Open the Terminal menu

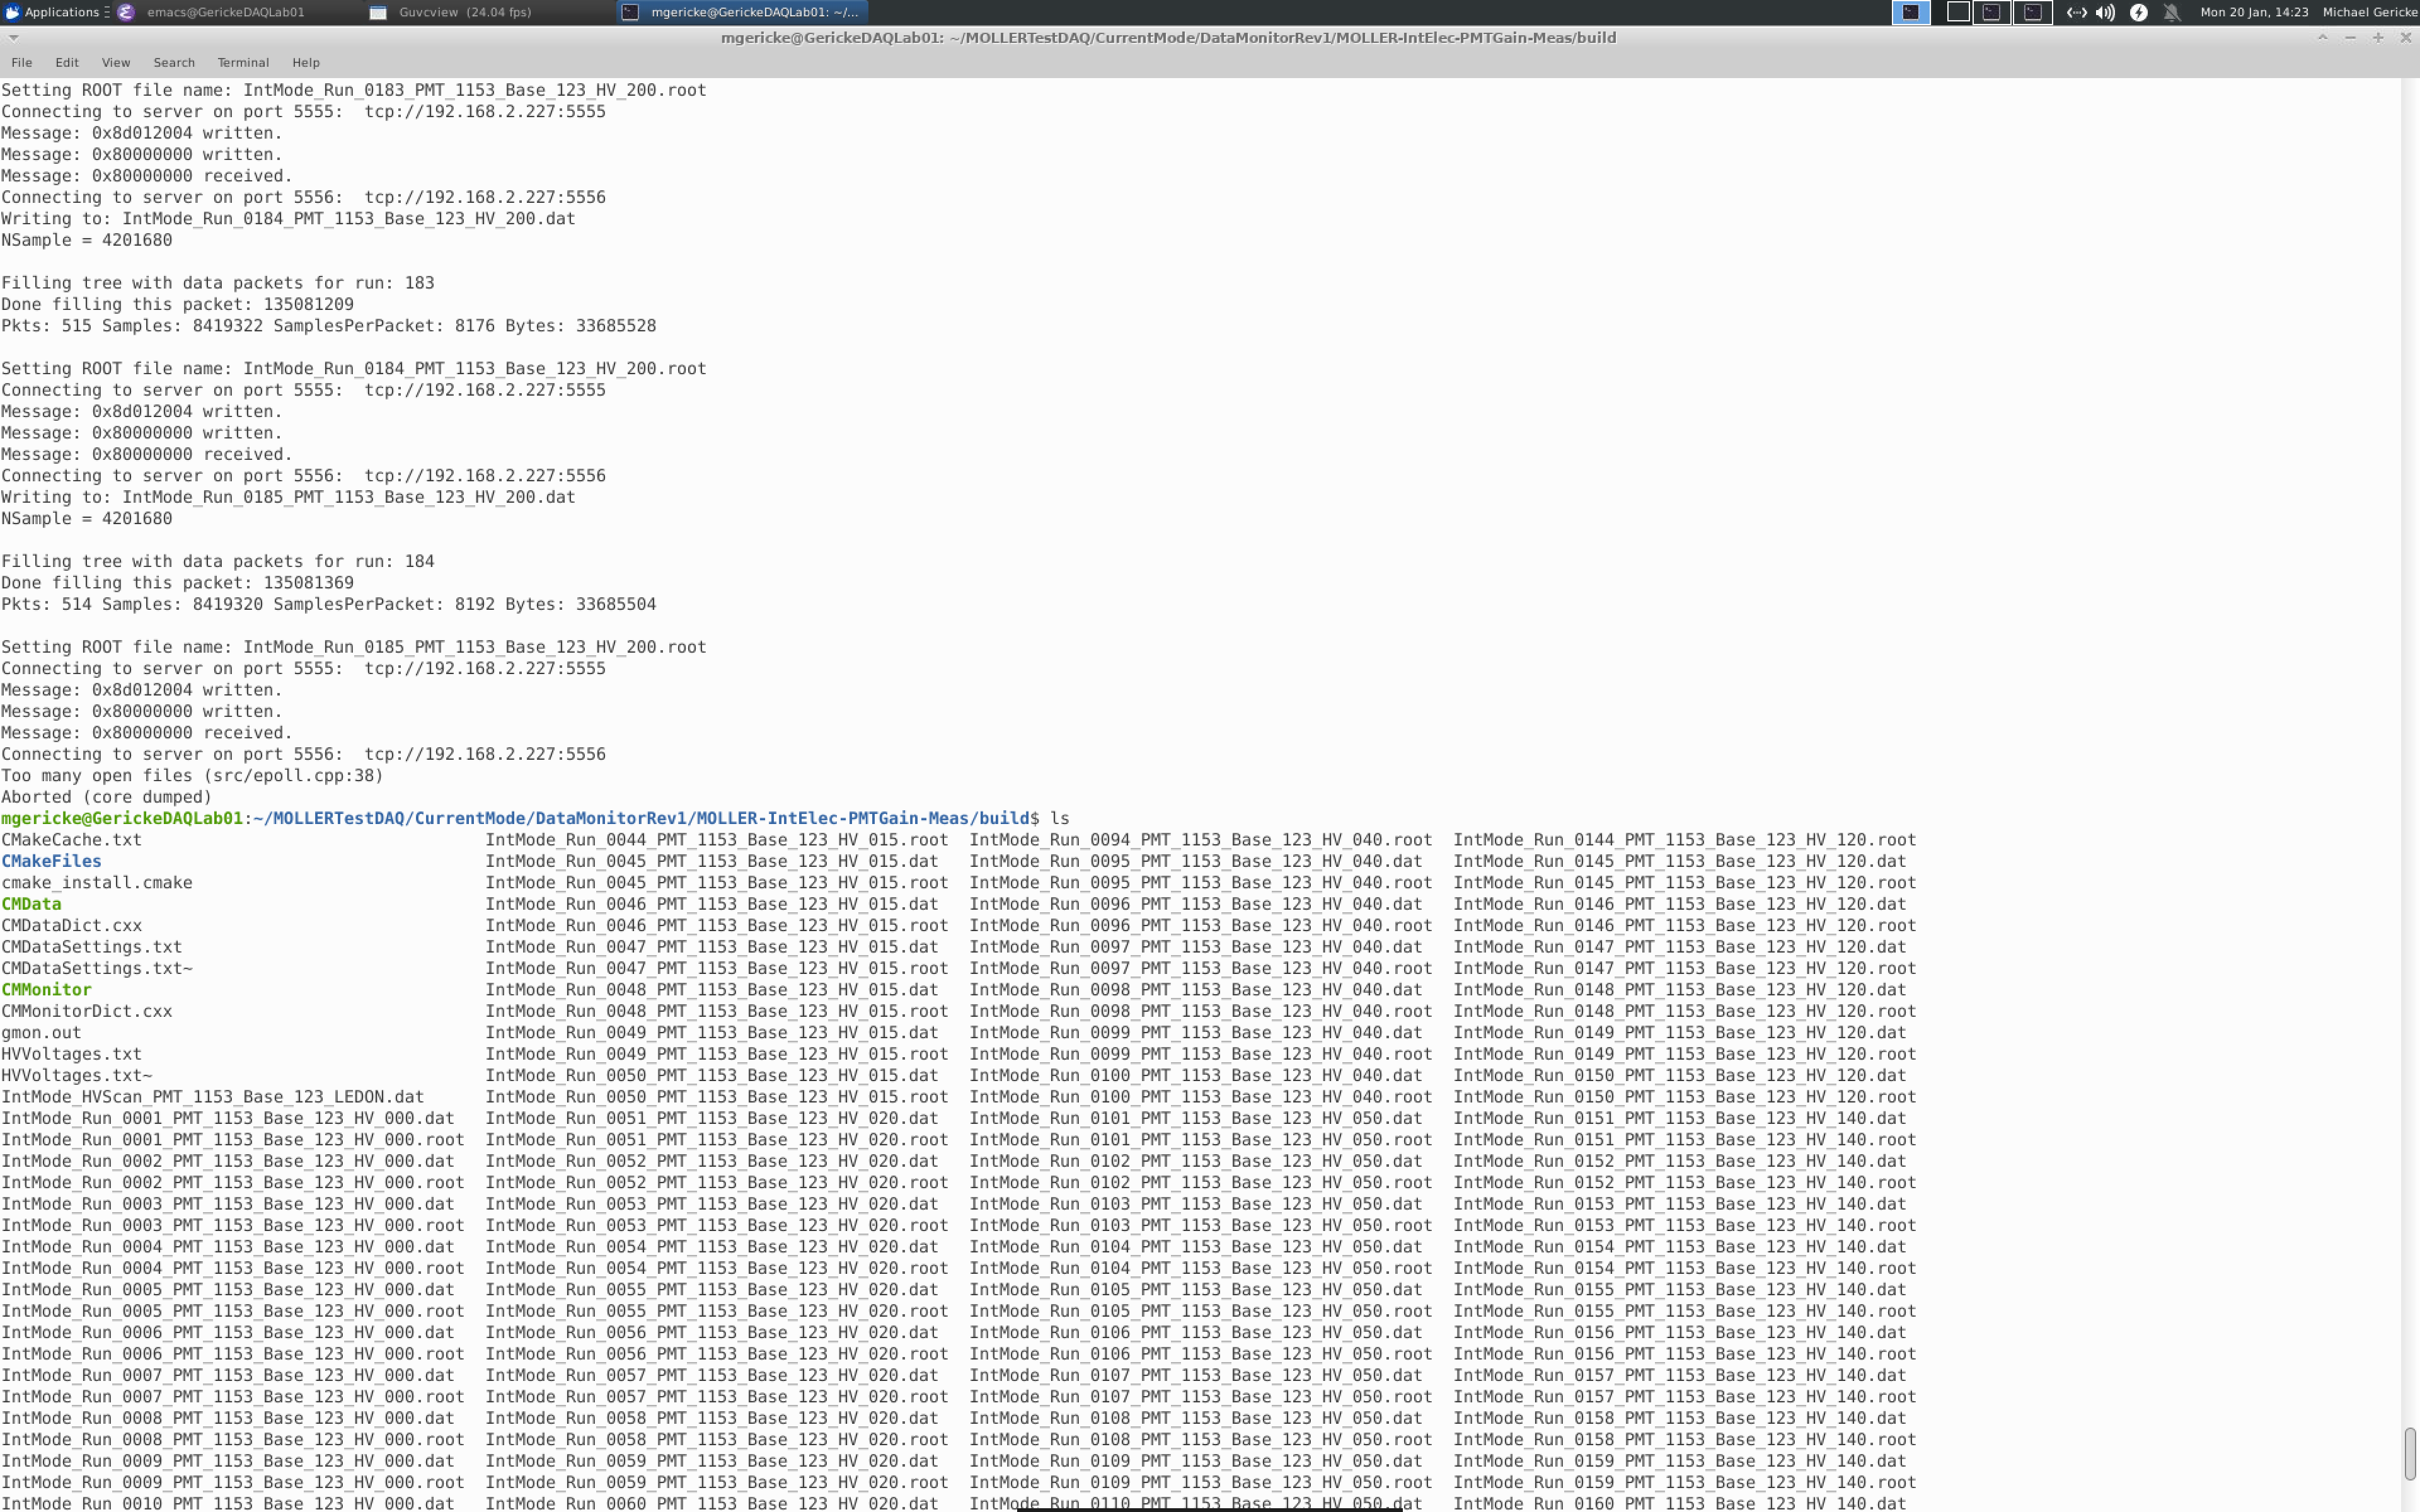pyautogui.click(x=243, y=62)
